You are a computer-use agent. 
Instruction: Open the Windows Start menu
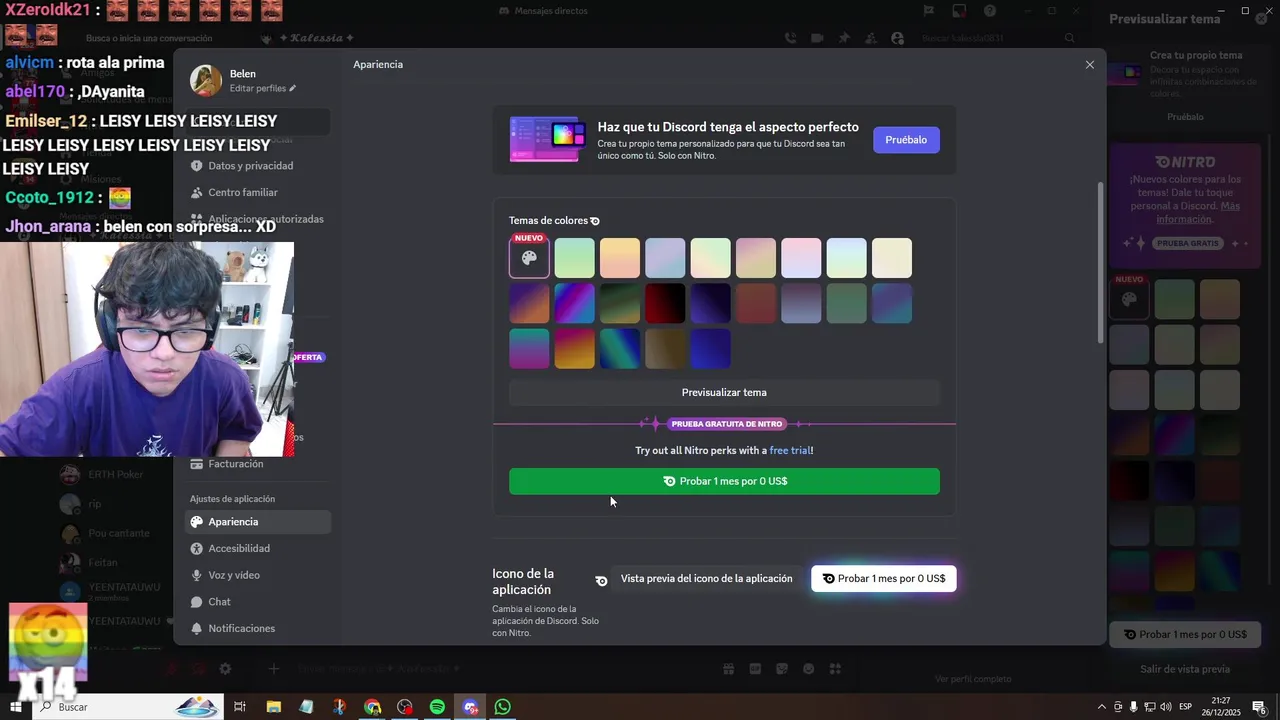point(15,707)
